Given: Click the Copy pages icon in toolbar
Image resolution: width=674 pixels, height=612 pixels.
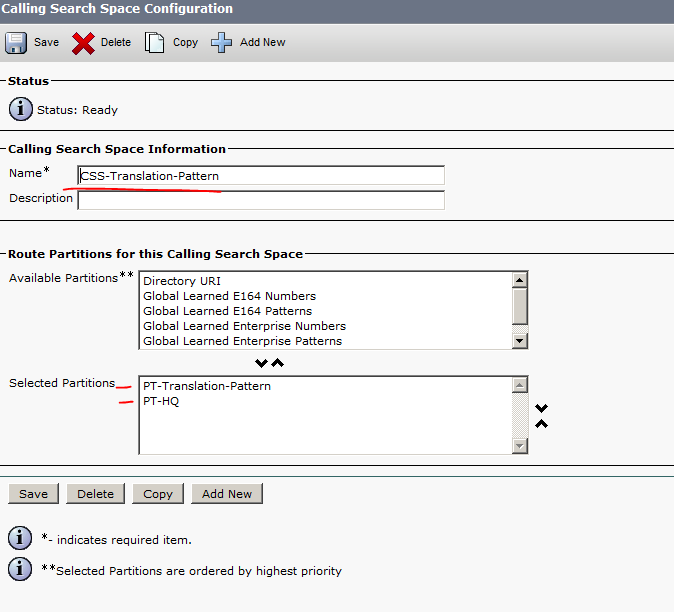Looking at the screenshot, I should coord(154,43).
